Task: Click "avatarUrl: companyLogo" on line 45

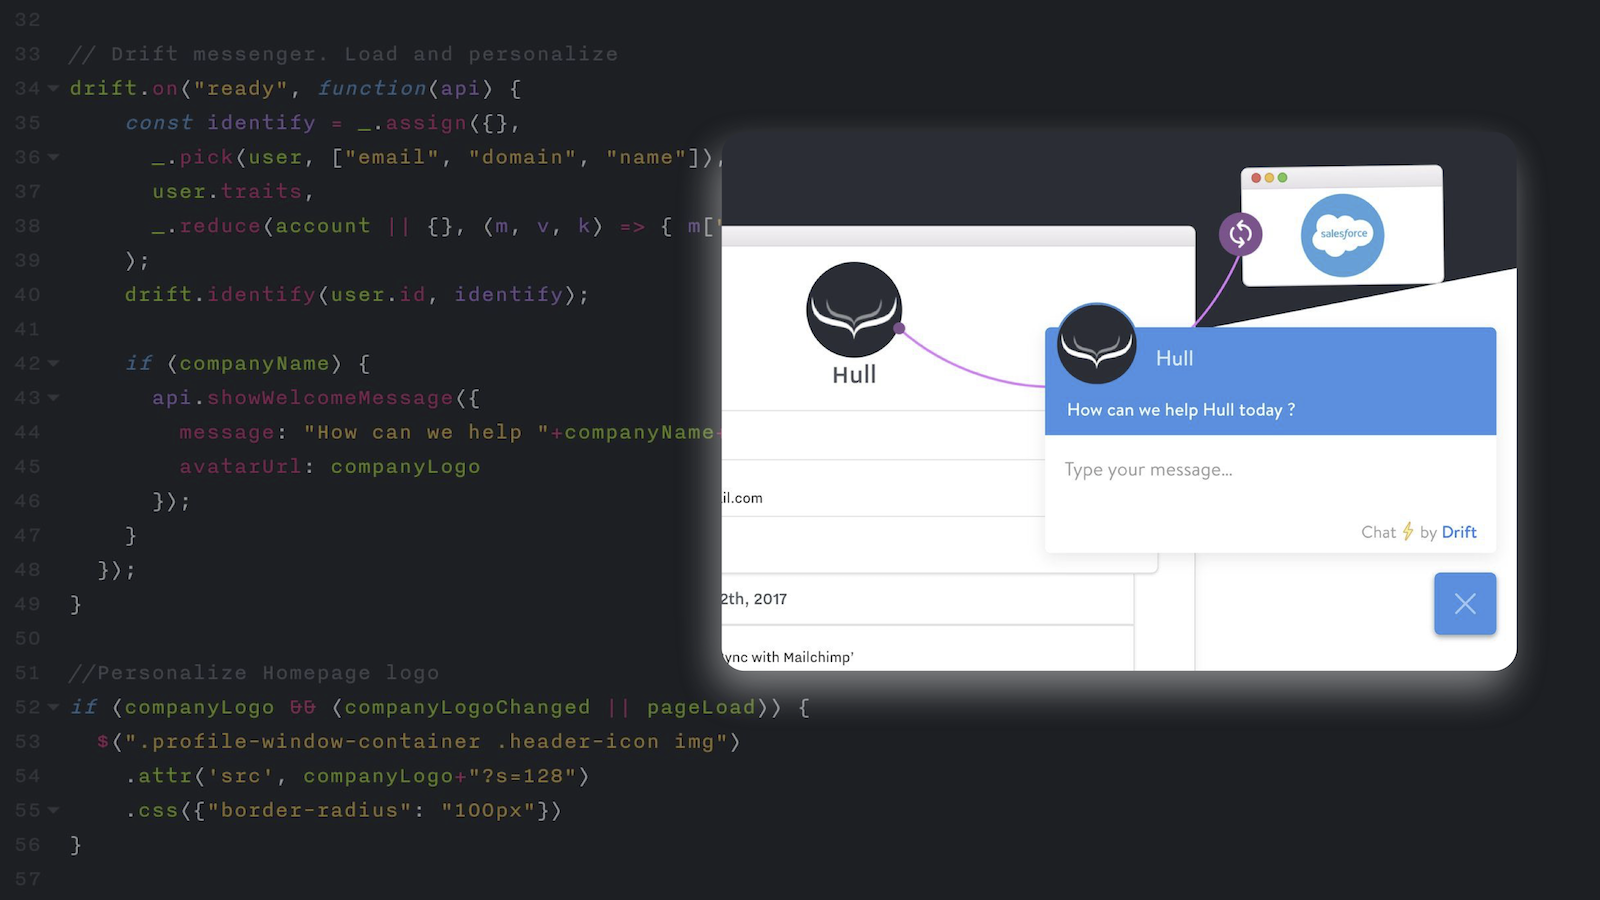Action: (330, 467)
